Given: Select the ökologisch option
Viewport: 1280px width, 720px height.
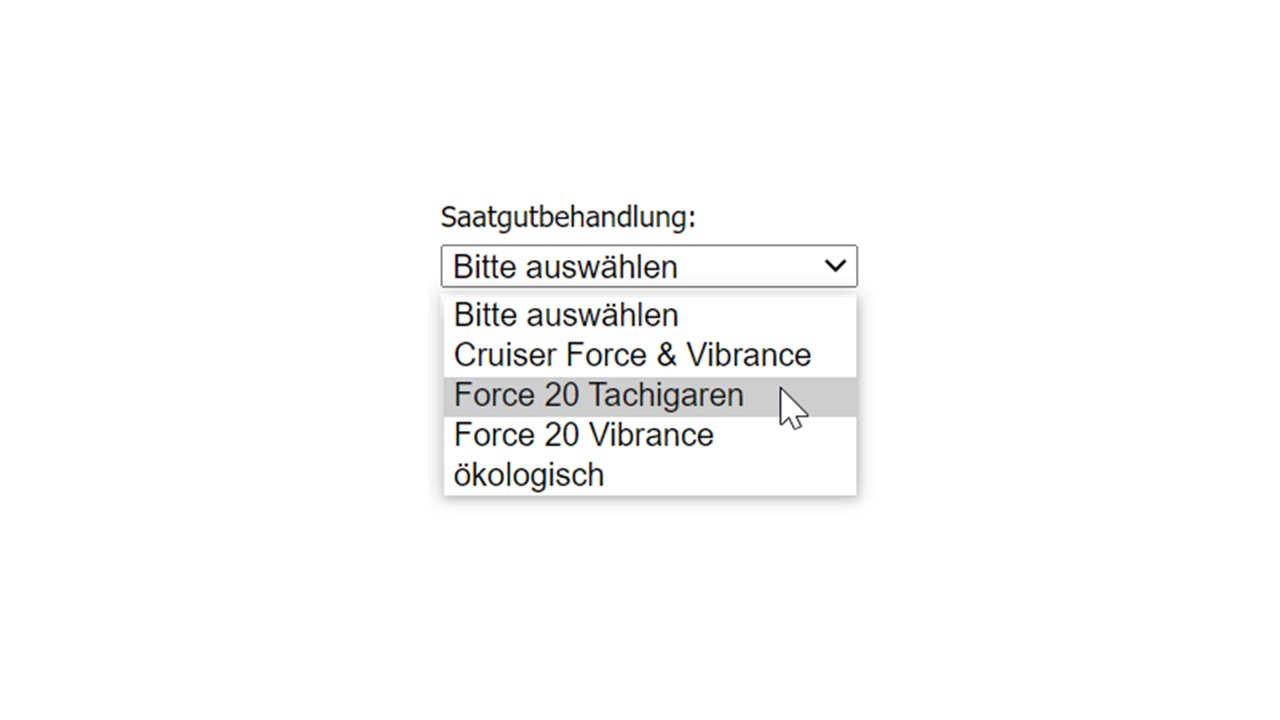Looking at the screenshot, I should pos(529,476).
